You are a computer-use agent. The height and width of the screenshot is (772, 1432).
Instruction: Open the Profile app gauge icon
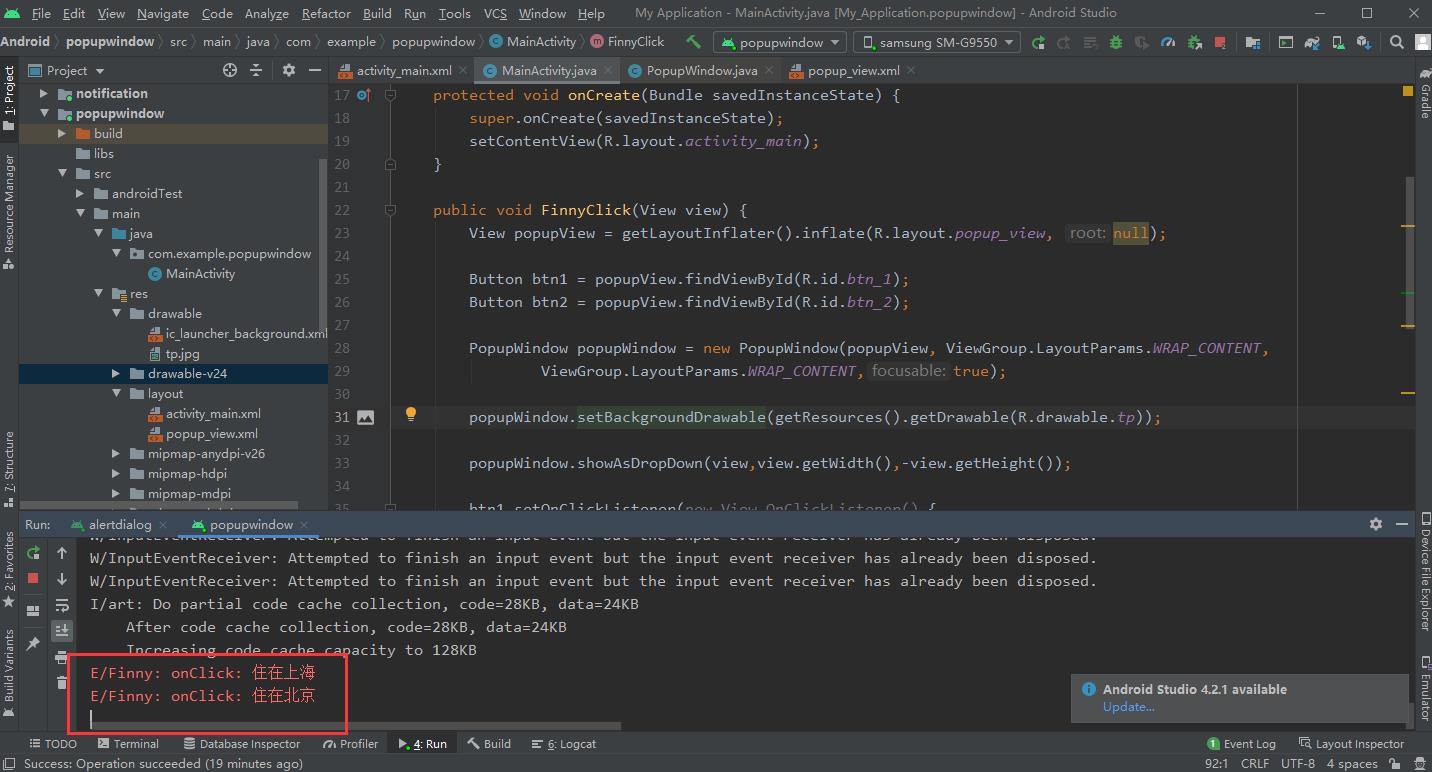point(1168,42)
